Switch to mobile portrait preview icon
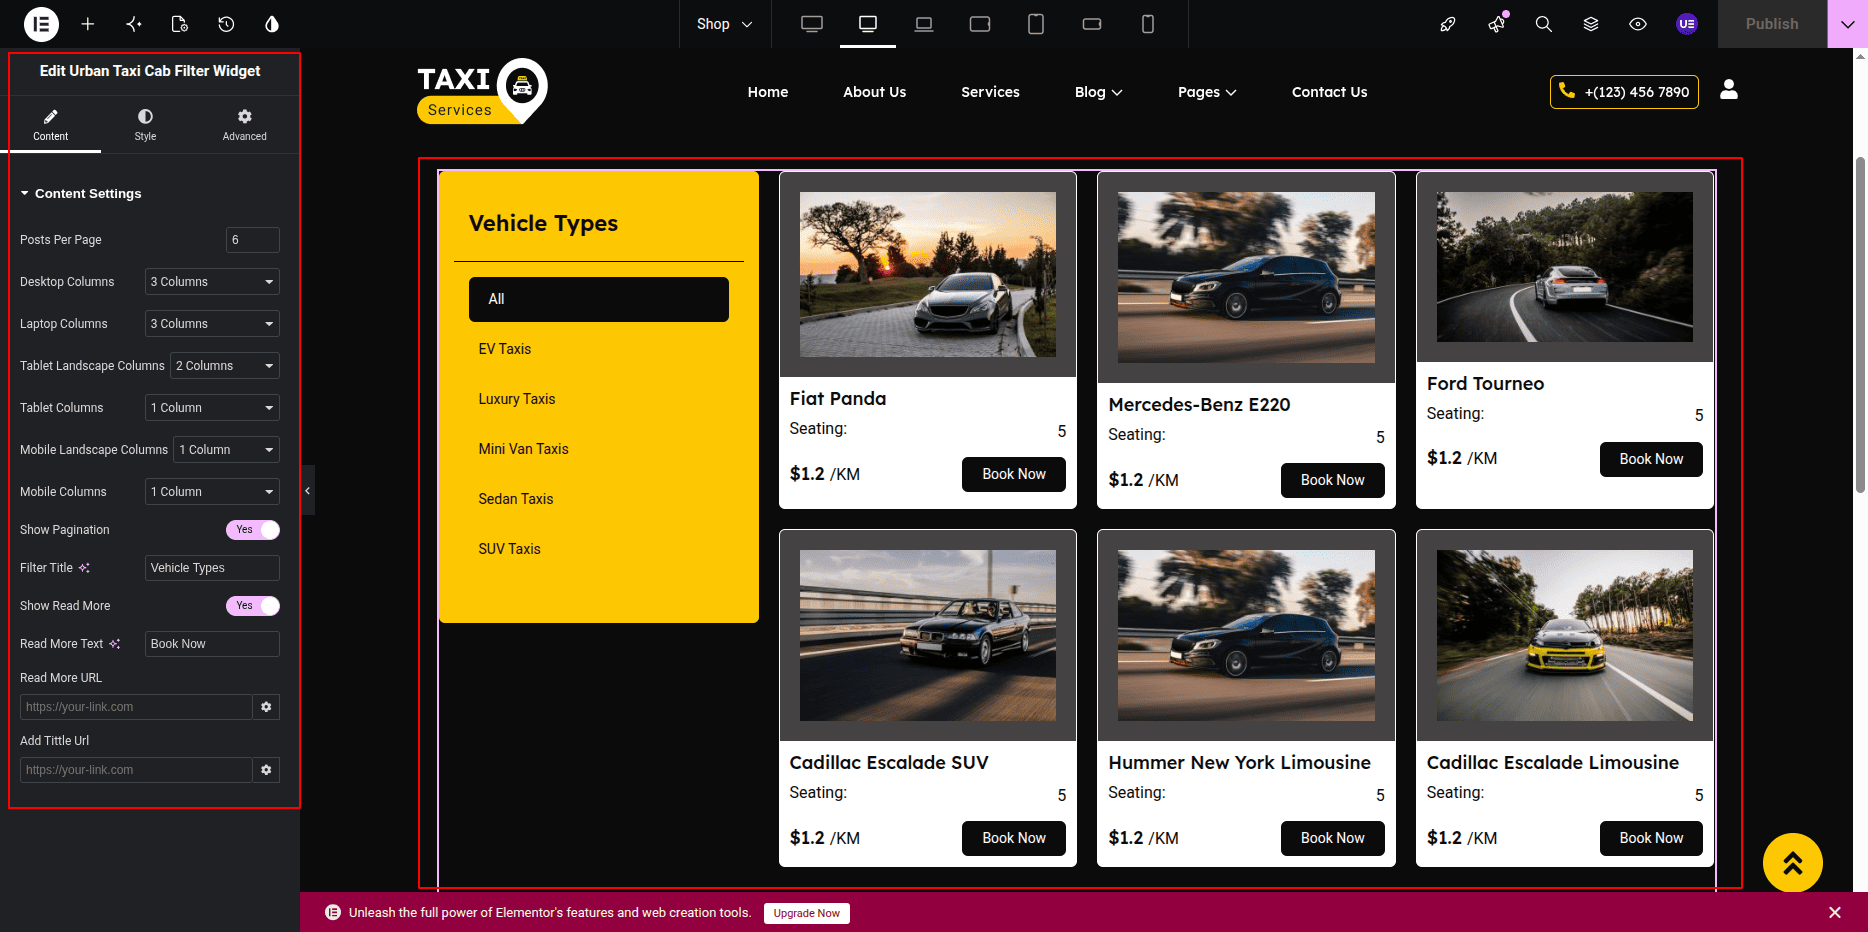Viewport: 1868px width, 932px height. 1148,24
